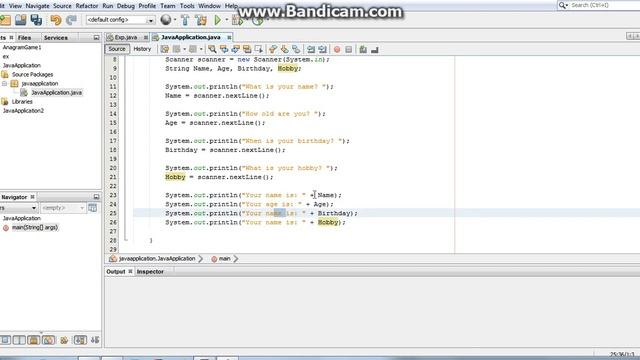Viewport: 640px width, 360px height.
Task: Click the New Project toolbar icon
Action: point(6,20)
